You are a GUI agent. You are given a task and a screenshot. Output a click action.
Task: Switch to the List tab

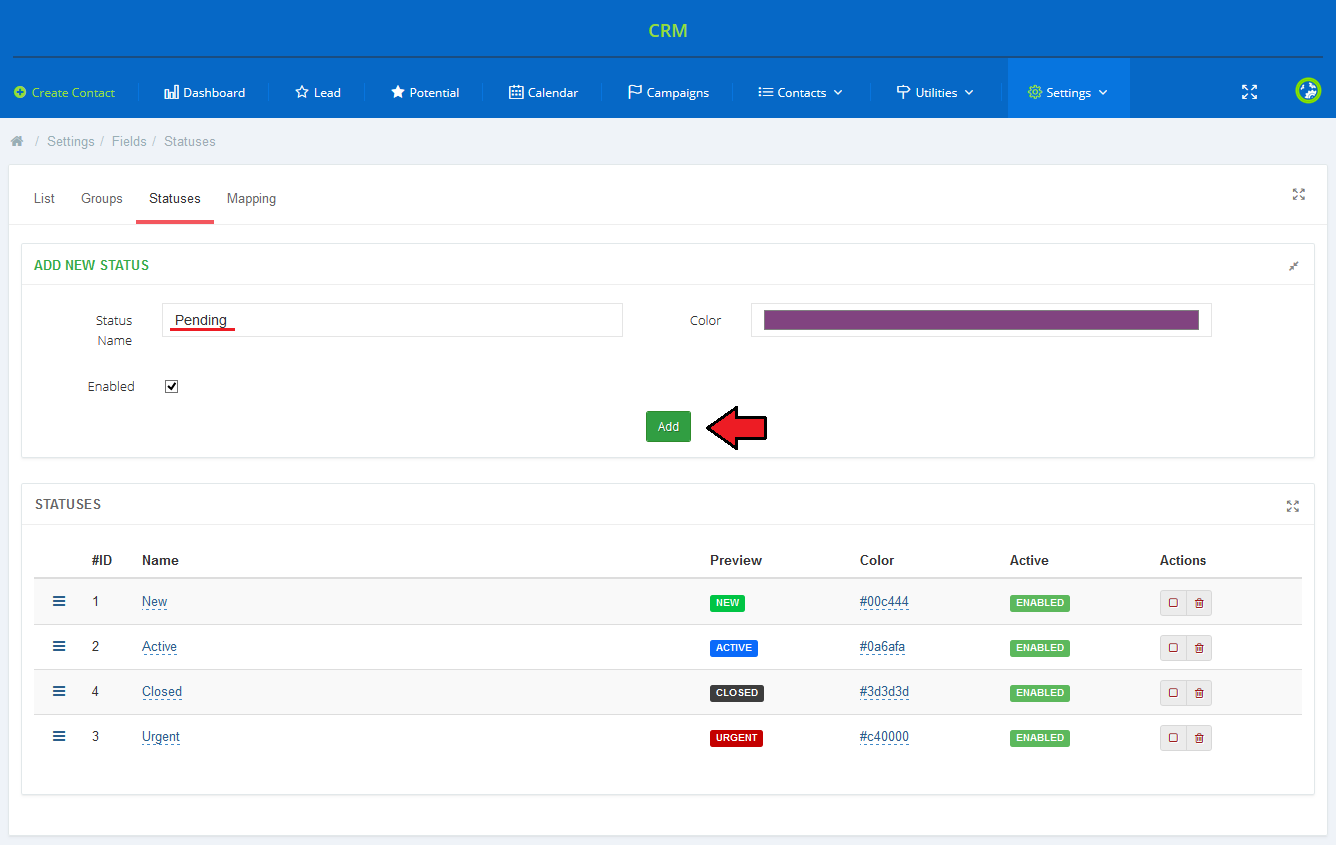point(44,198)
